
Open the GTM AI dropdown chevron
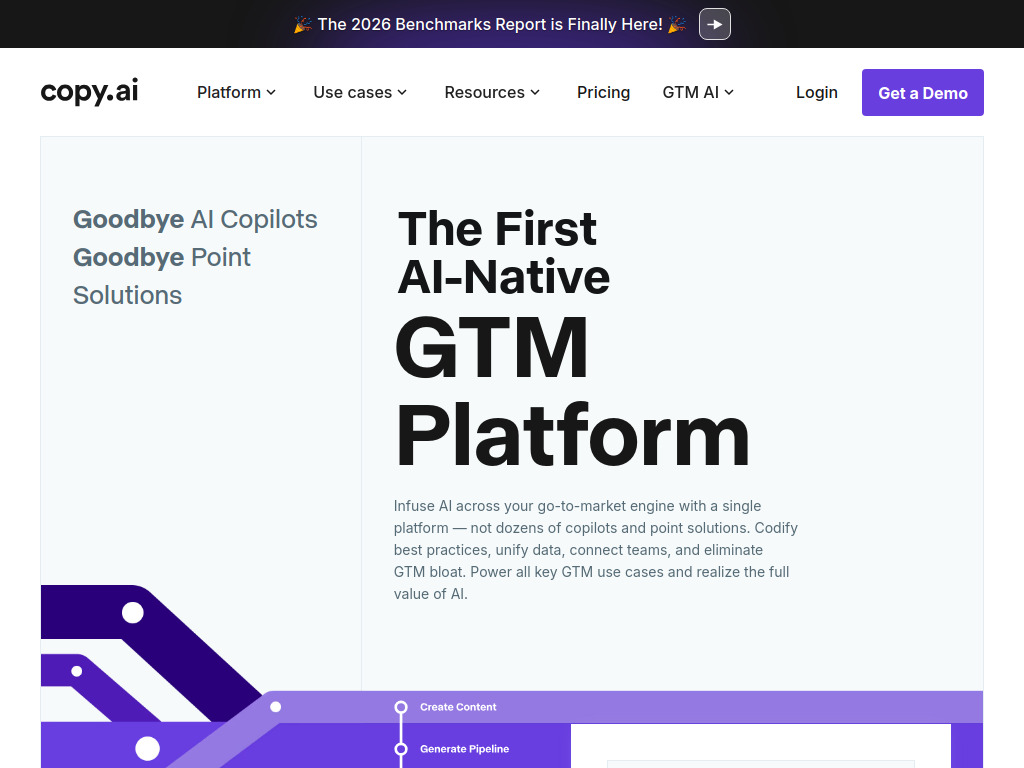(729, 92)
